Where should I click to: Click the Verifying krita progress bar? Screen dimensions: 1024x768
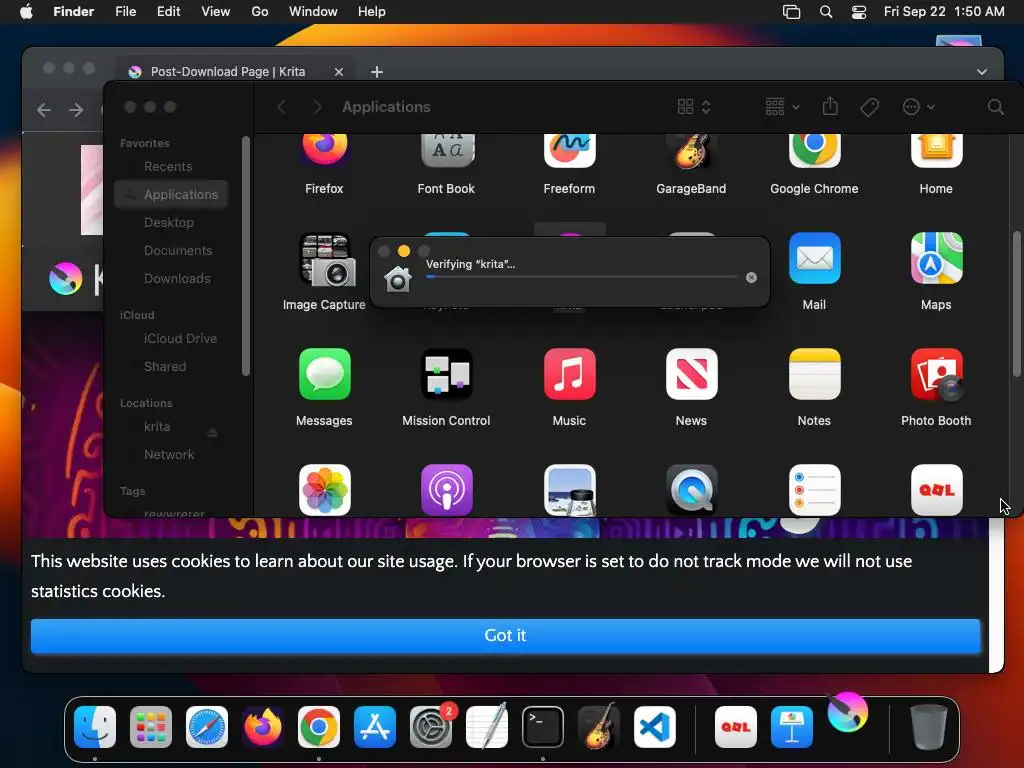click(582, 277)
